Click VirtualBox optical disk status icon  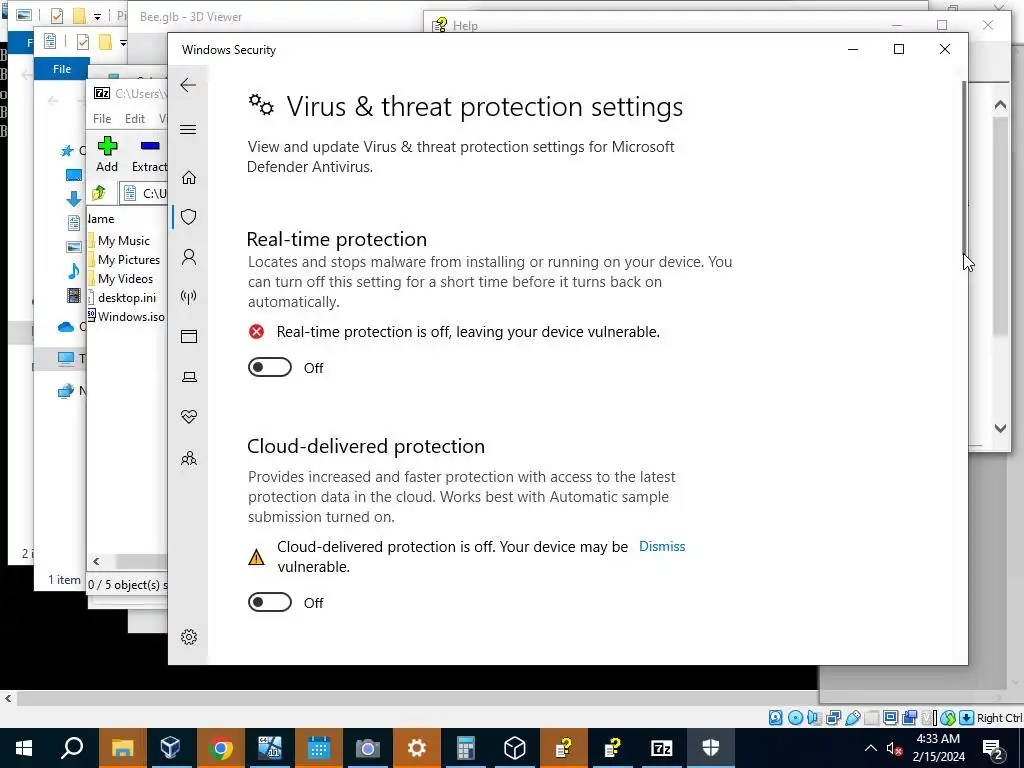point(795,718)
